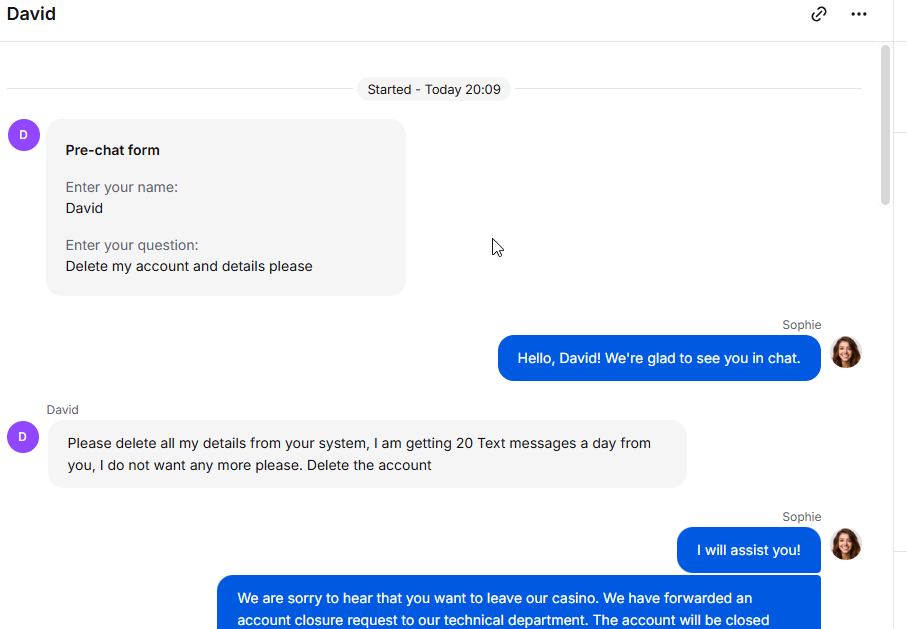Click the 'Sophie' sender label above greeting
This screenshot has height=629, width=907.
[x=802, y=325]
